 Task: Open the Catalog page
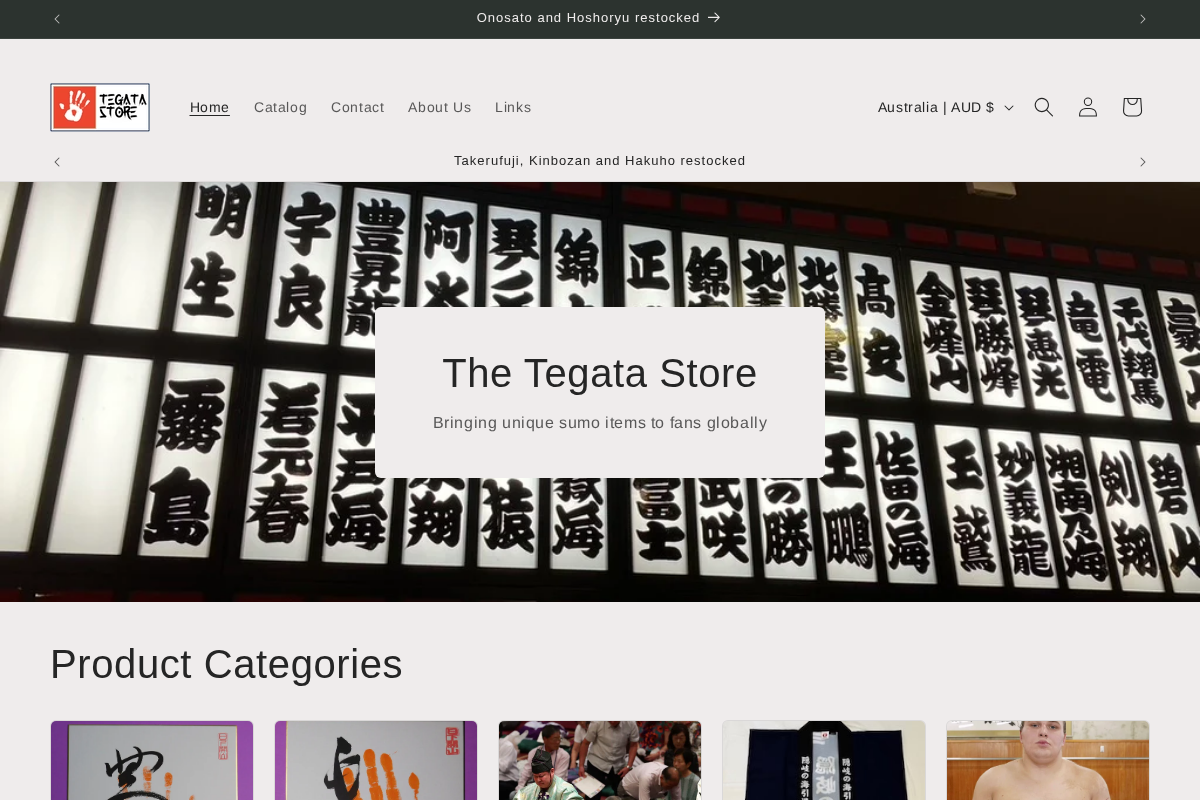(280, 107)
